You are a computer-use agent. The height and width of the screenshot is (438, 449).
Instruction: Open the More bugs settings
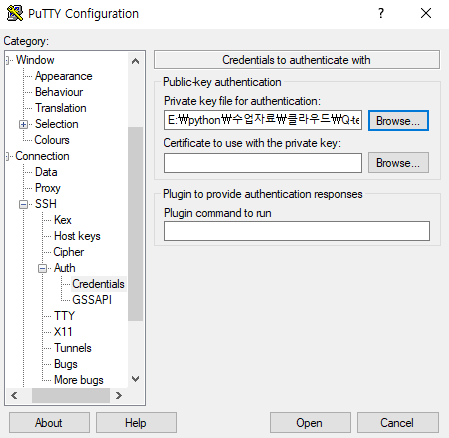click(79, 380)
